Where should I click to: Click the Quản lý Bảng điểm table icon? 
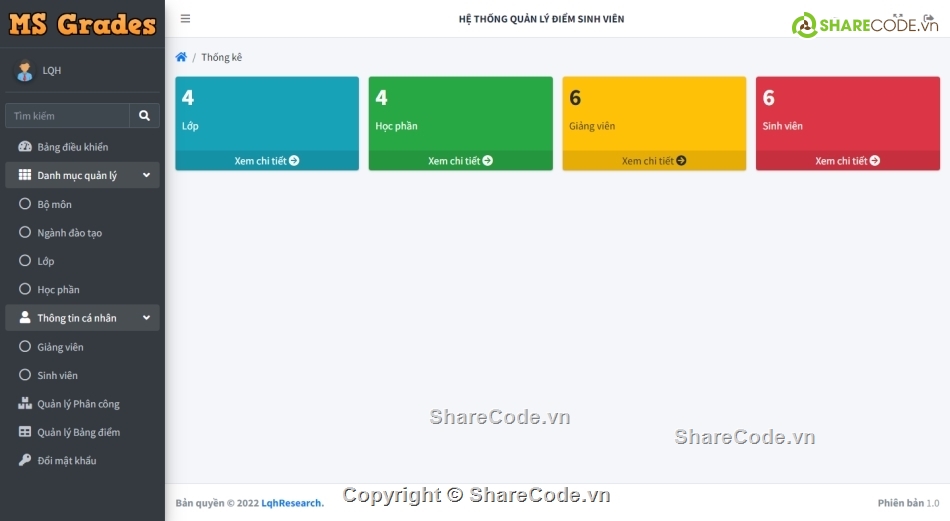coord(25,432)
